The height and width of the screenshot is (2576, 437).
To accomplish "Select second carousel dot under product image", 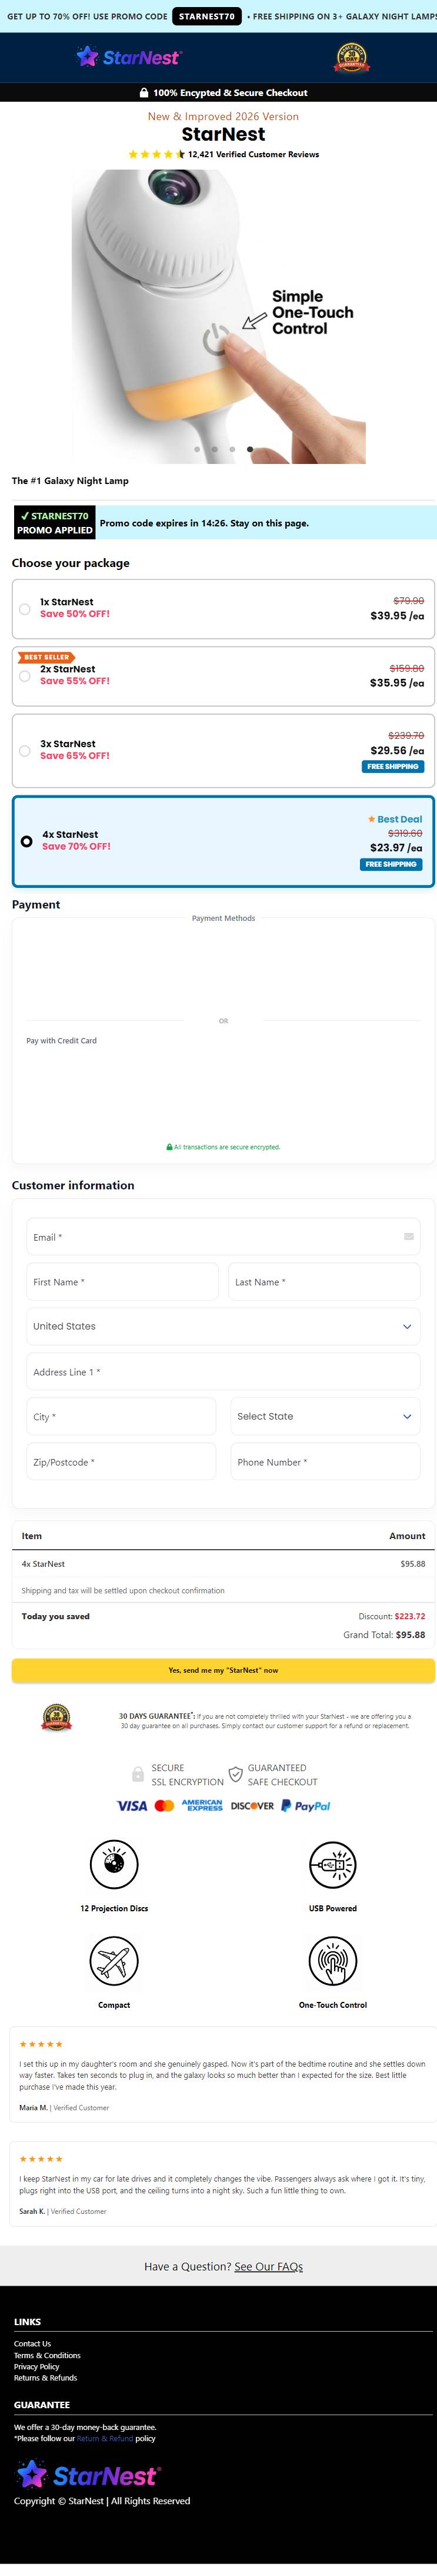I will (x=214, y=449).
